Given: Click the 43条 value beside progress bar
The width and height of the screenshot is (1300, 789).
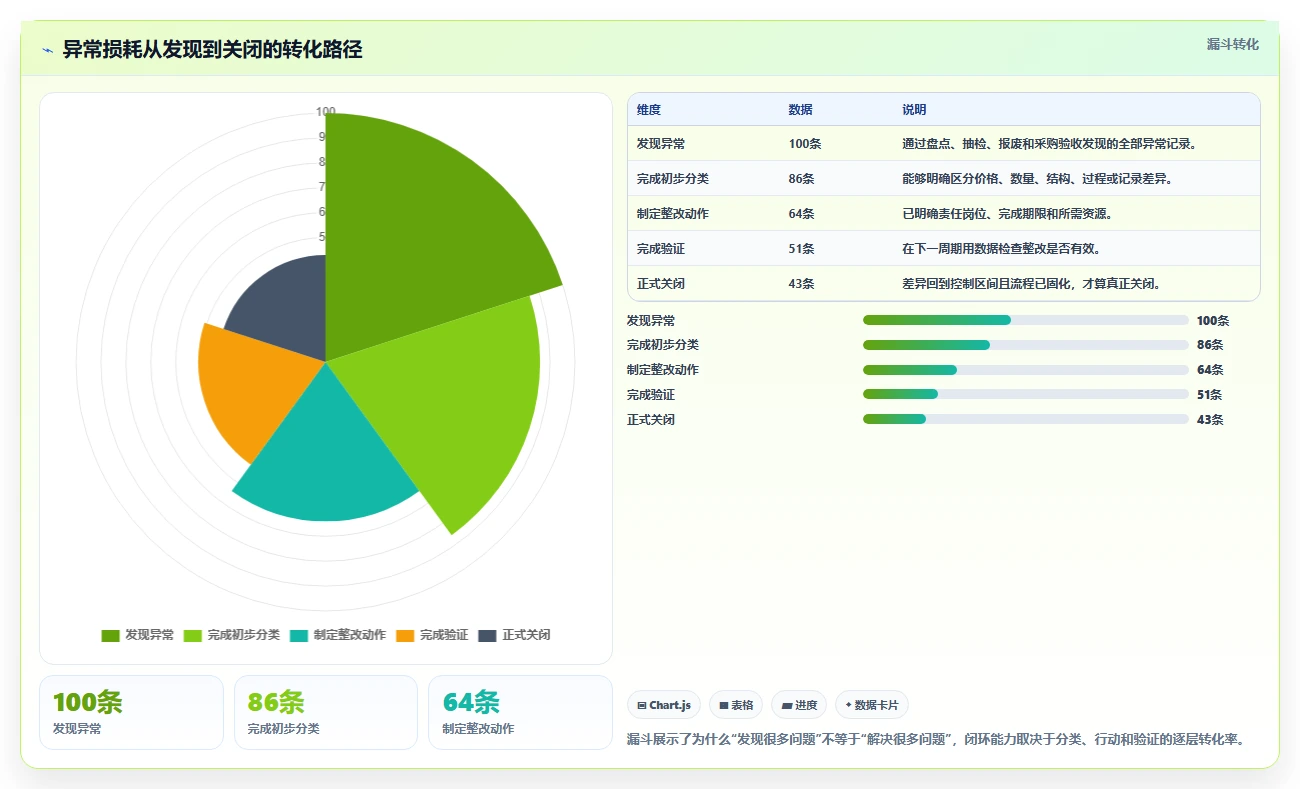Looking at the screenshot, I should pyautogui.click(x=1210, y=420).
